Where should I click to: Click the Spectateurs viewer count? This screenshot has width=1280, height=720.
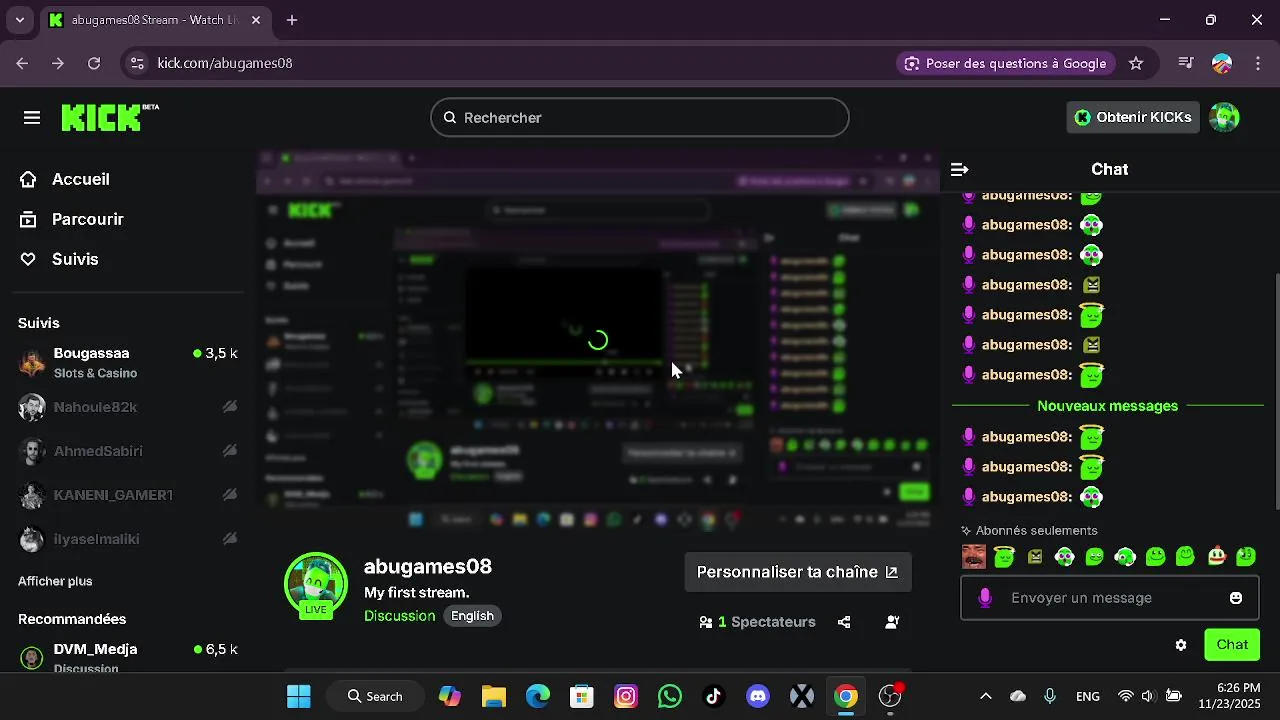(x=758, y=622)
